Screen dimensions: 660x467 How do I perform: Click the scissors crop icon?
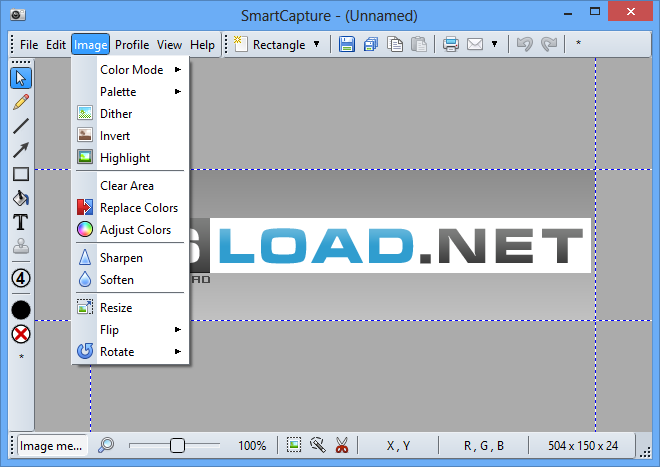[x=342, y=445]
